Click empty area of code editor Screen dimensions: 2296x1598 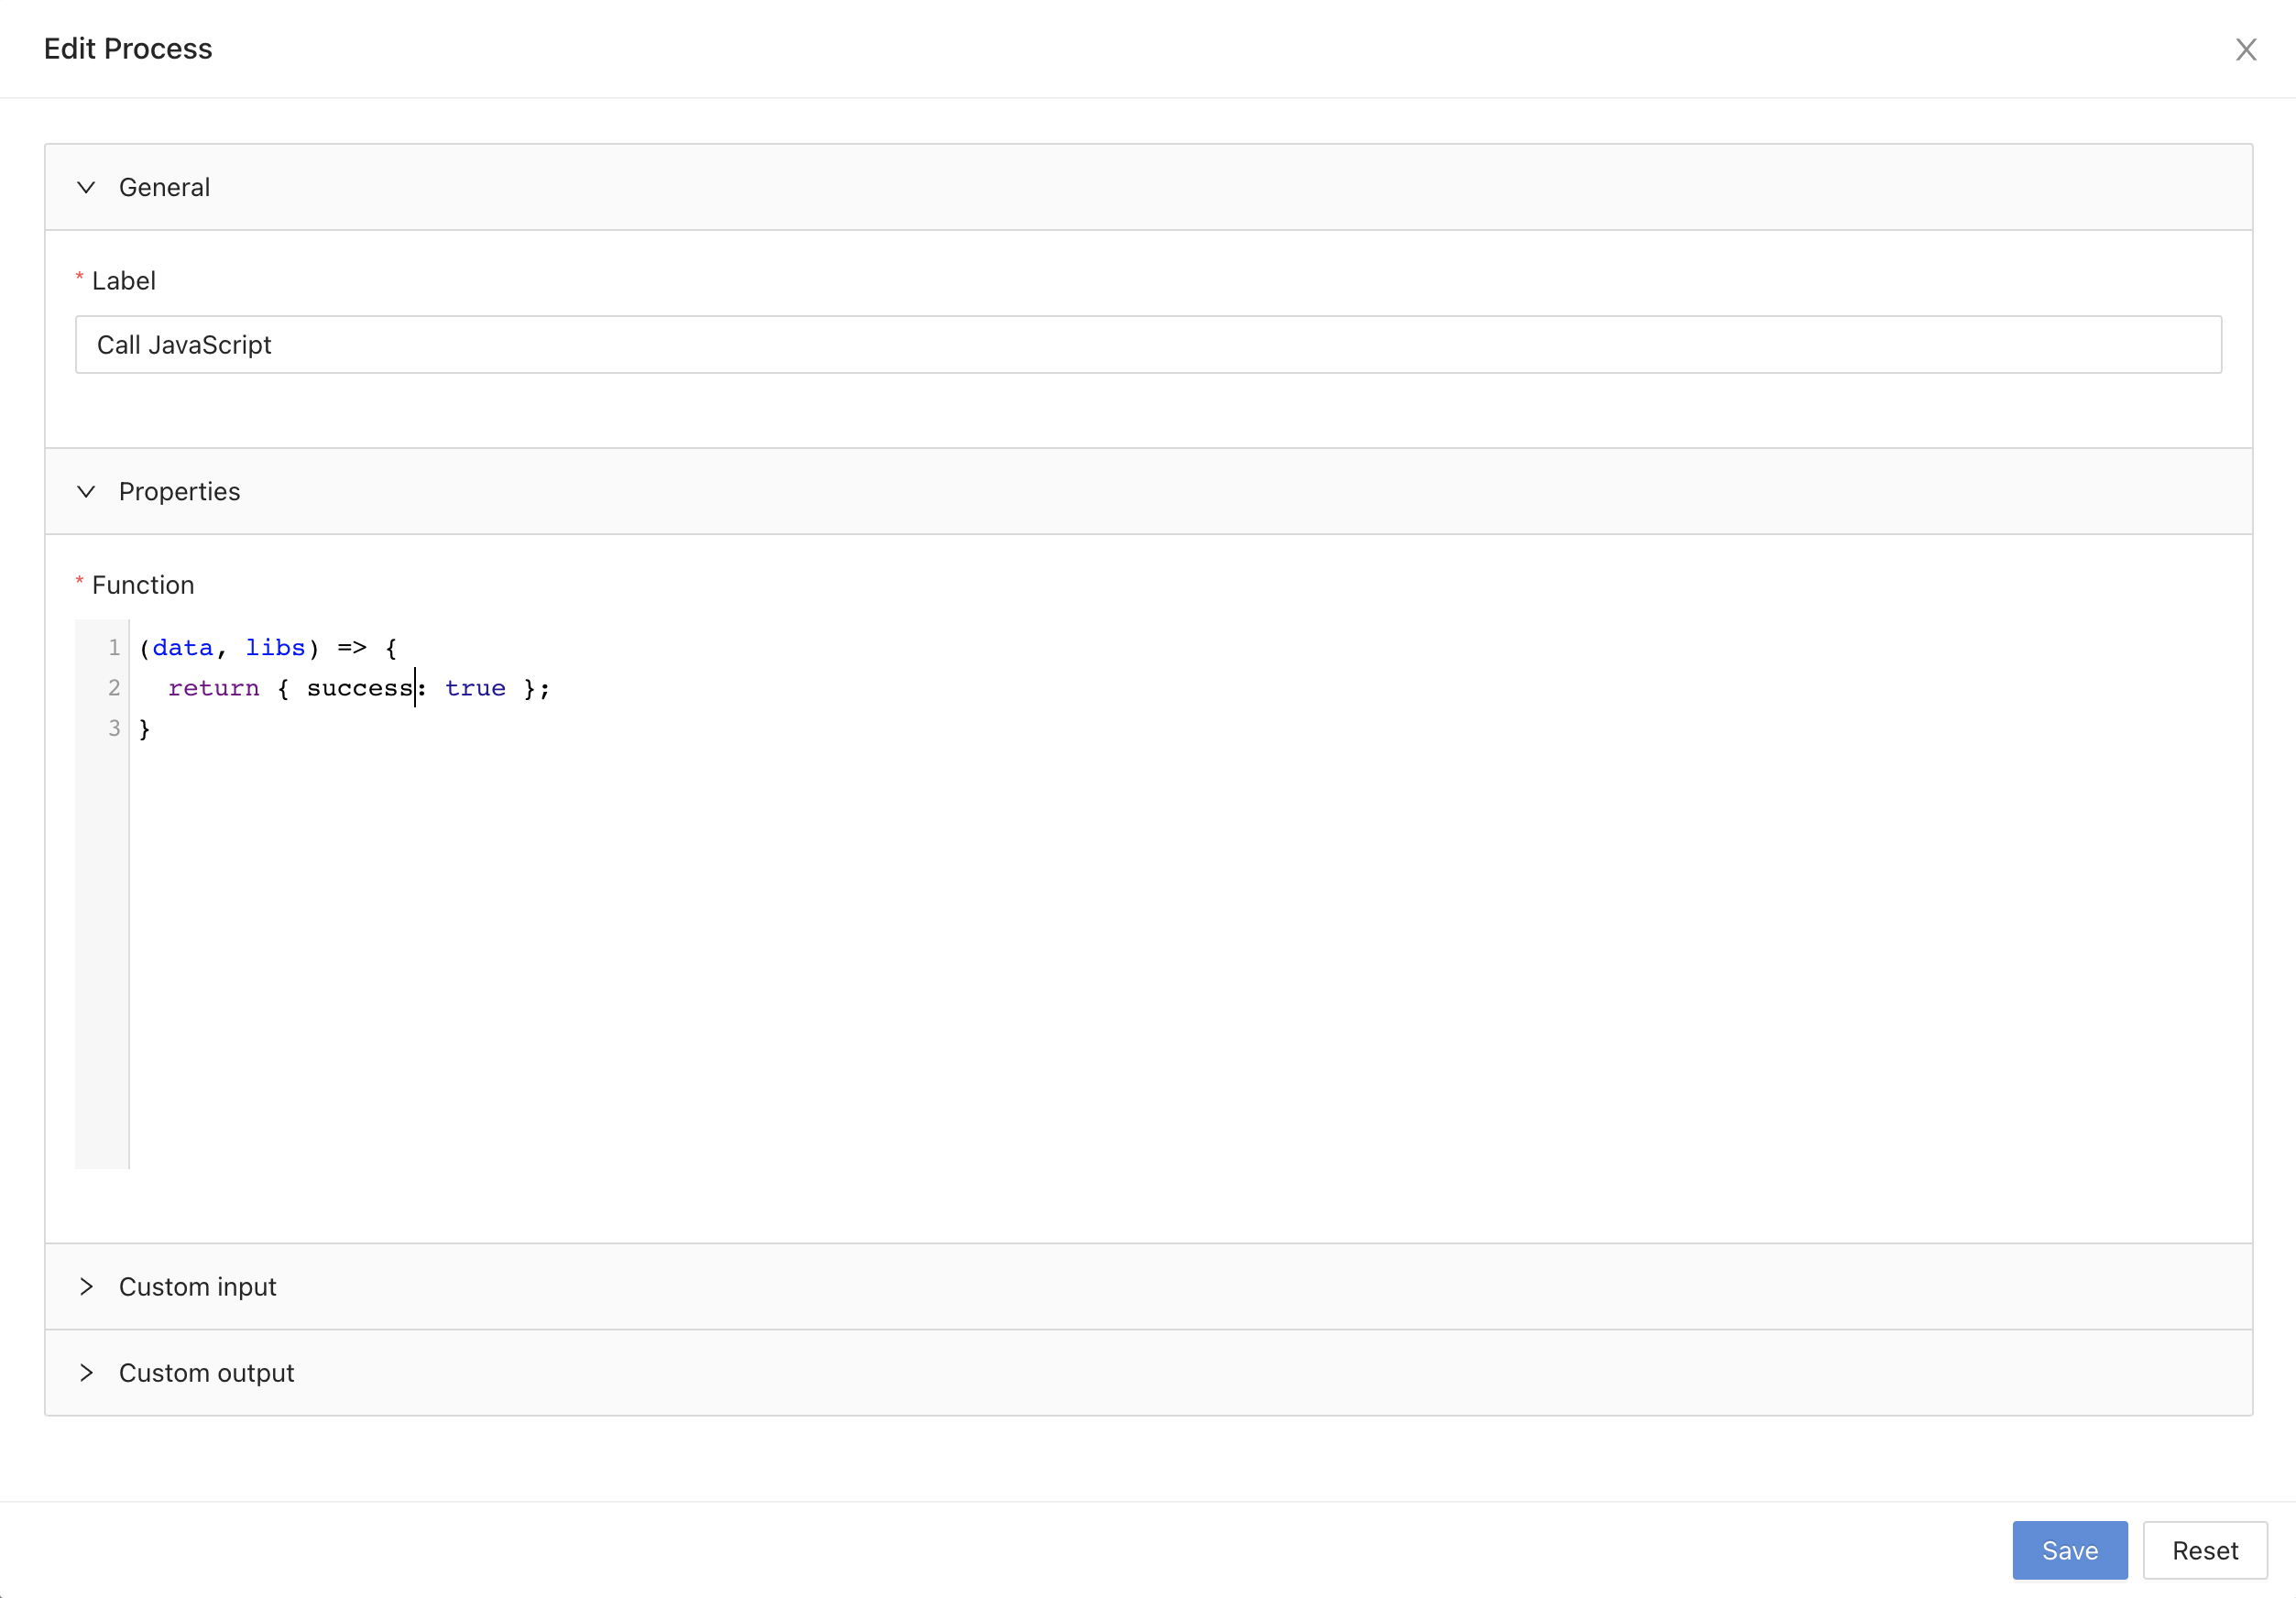(x=1100, y=950)
